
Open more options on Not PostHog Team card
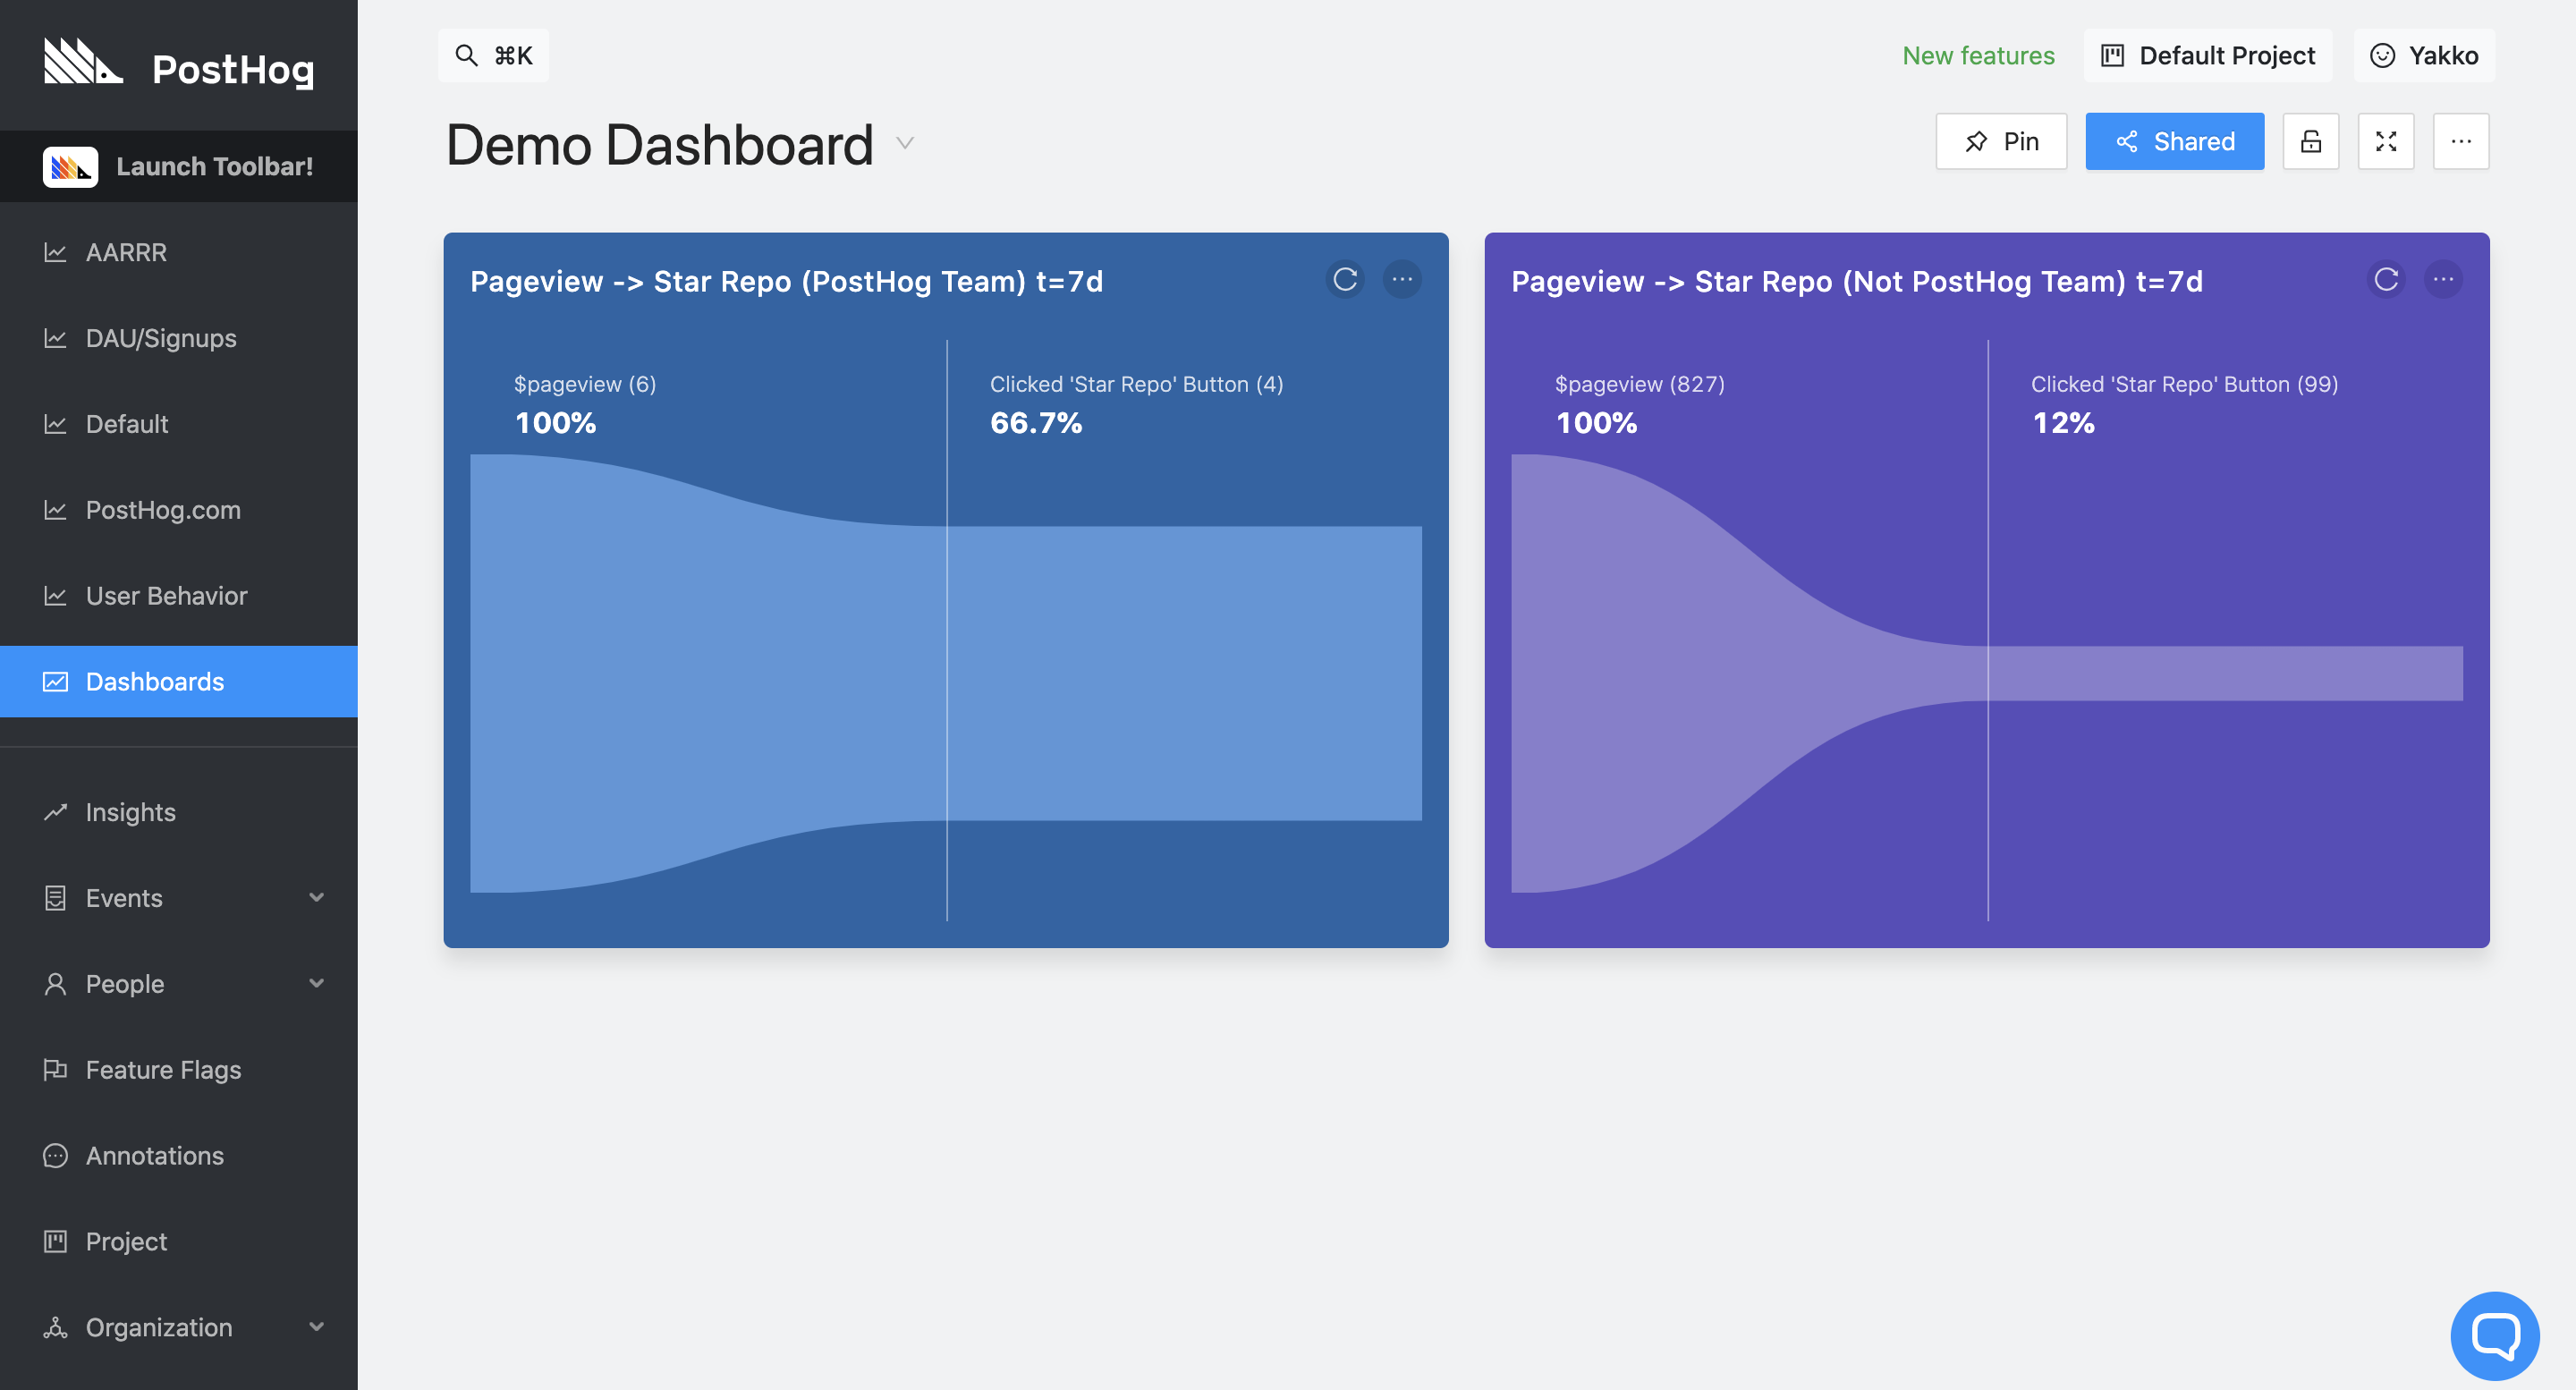point(2443,280)
